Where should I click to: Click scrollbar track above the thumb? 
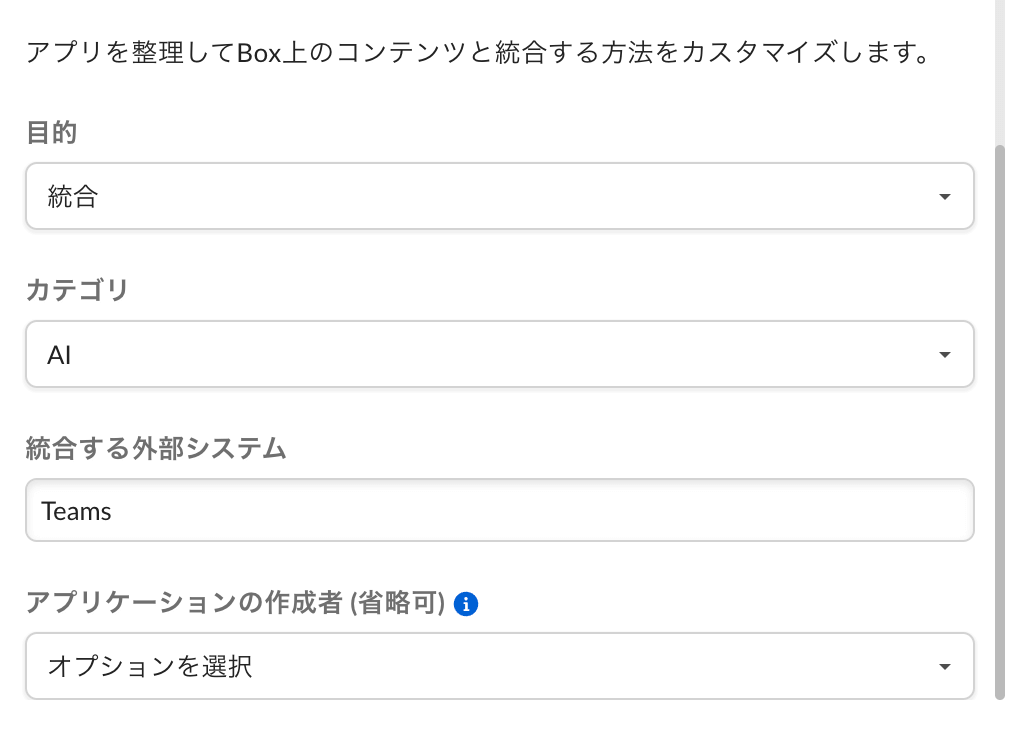[x=1000, y=70]
